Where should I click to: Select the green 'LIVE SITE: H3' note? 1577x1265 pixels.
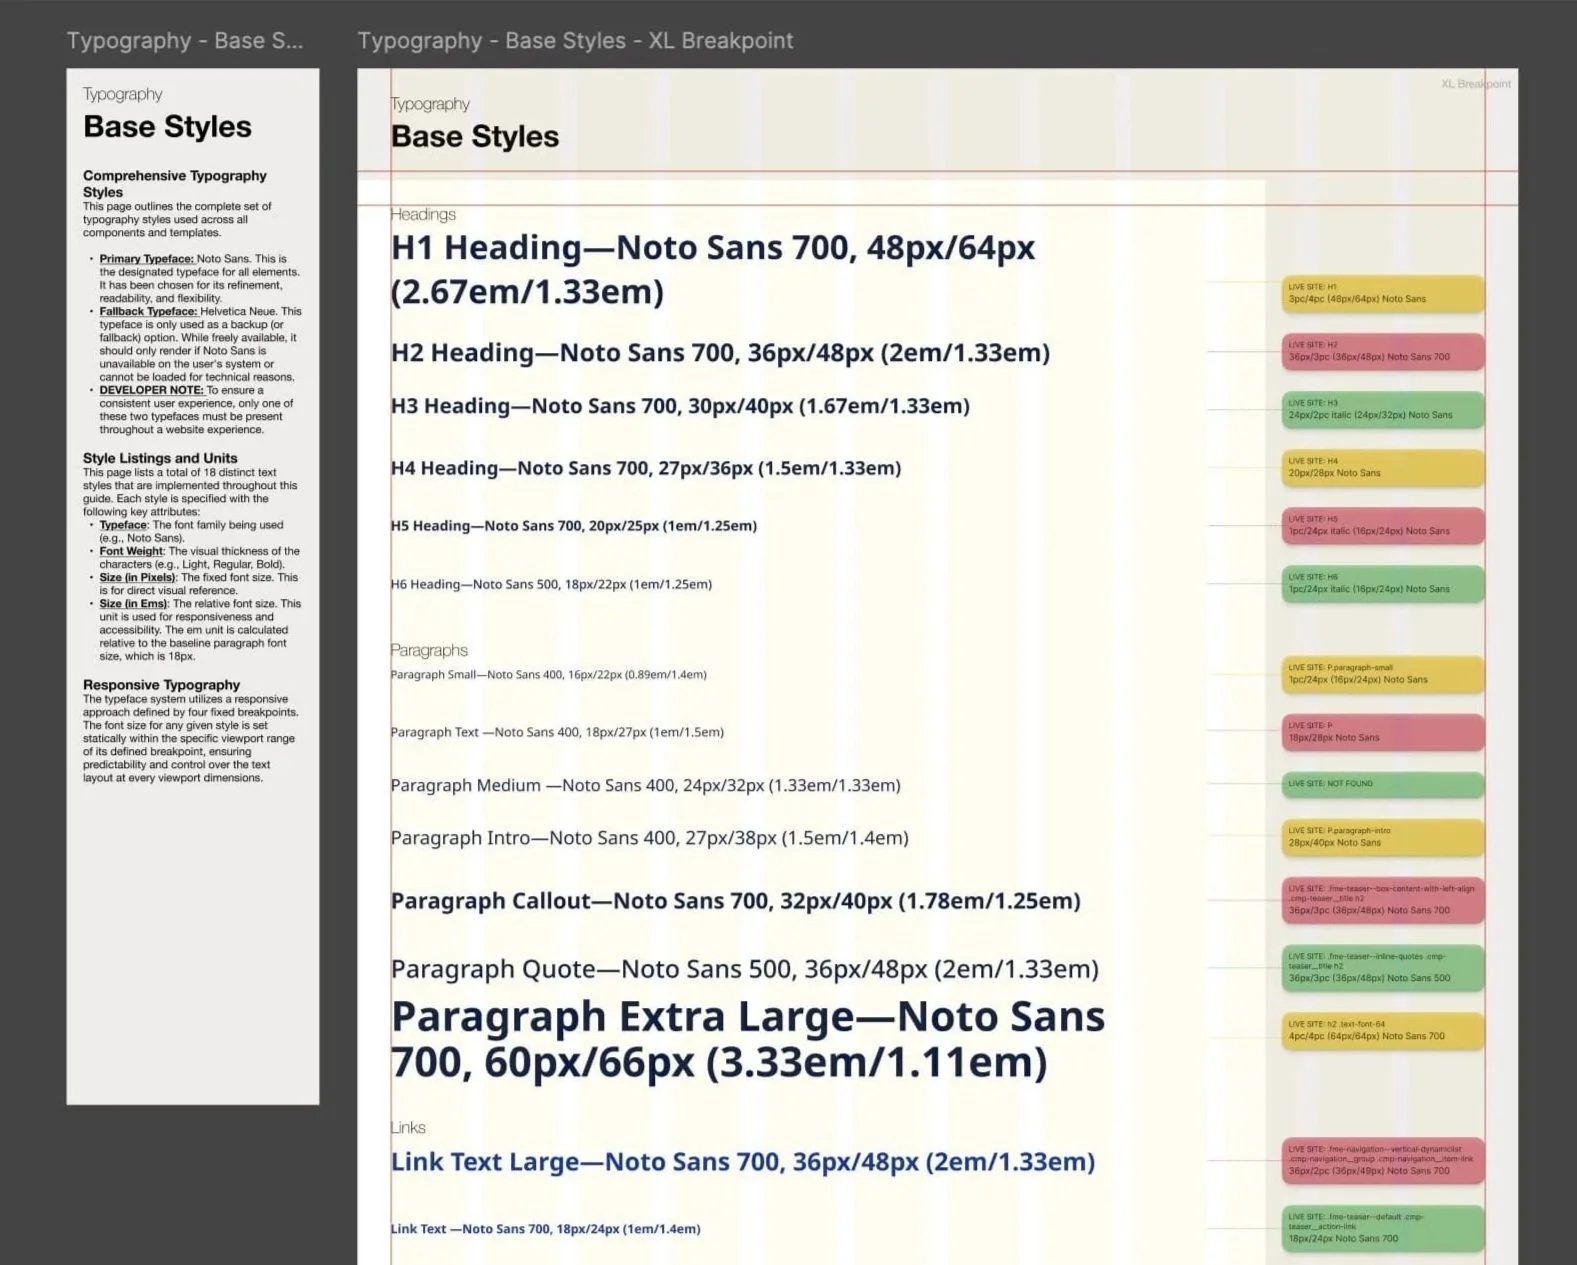[1383, 410]
